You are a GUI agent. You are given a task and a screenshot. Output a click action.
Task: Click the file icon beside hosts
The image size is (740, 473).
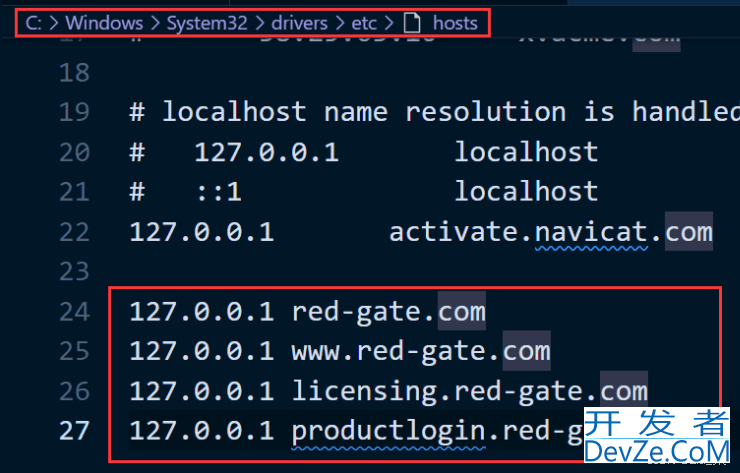[x=412, y=23]
